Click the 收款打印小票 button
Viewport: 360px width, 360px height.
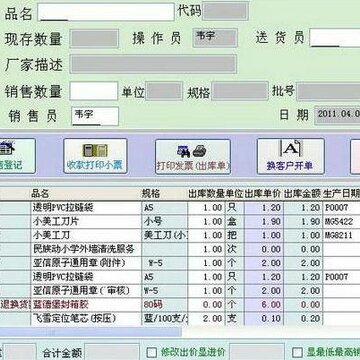tap(95, 156)
